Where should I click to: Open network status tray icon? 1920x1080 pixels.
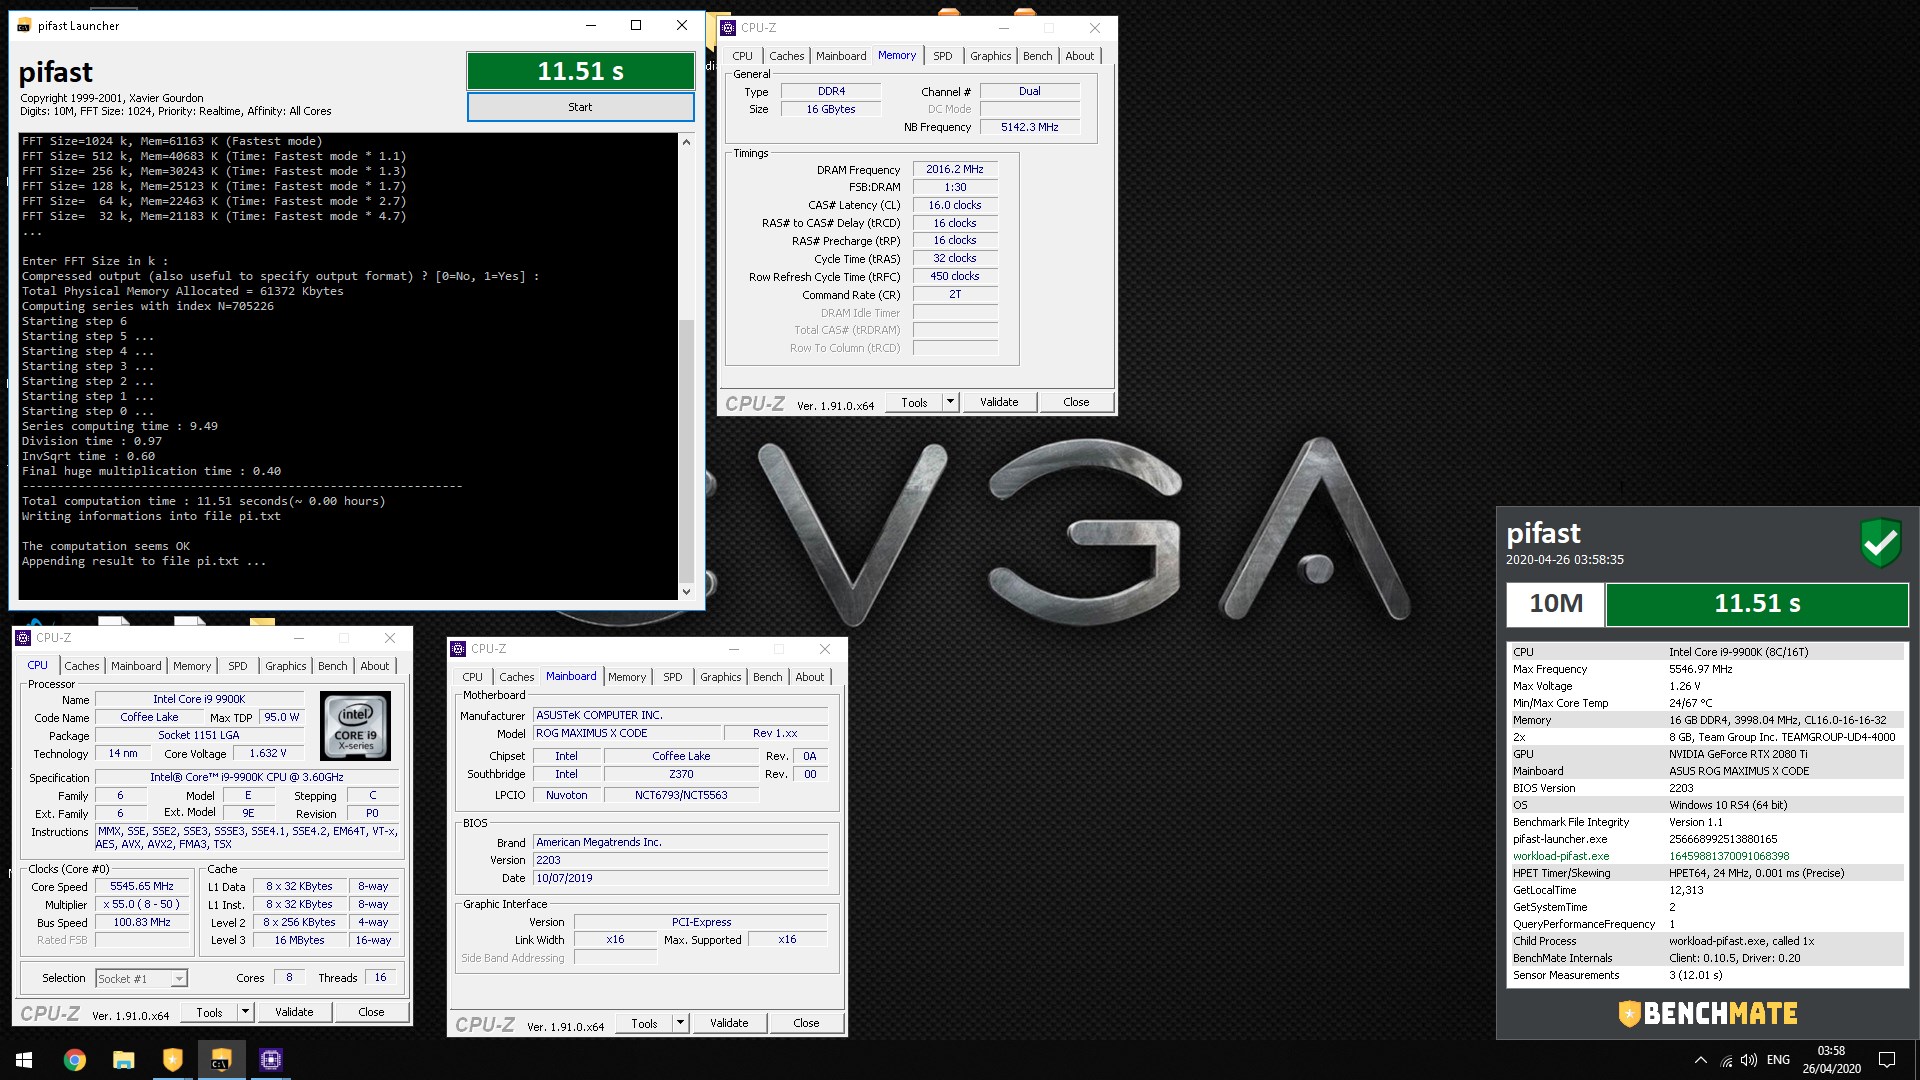(1725, 1060)
